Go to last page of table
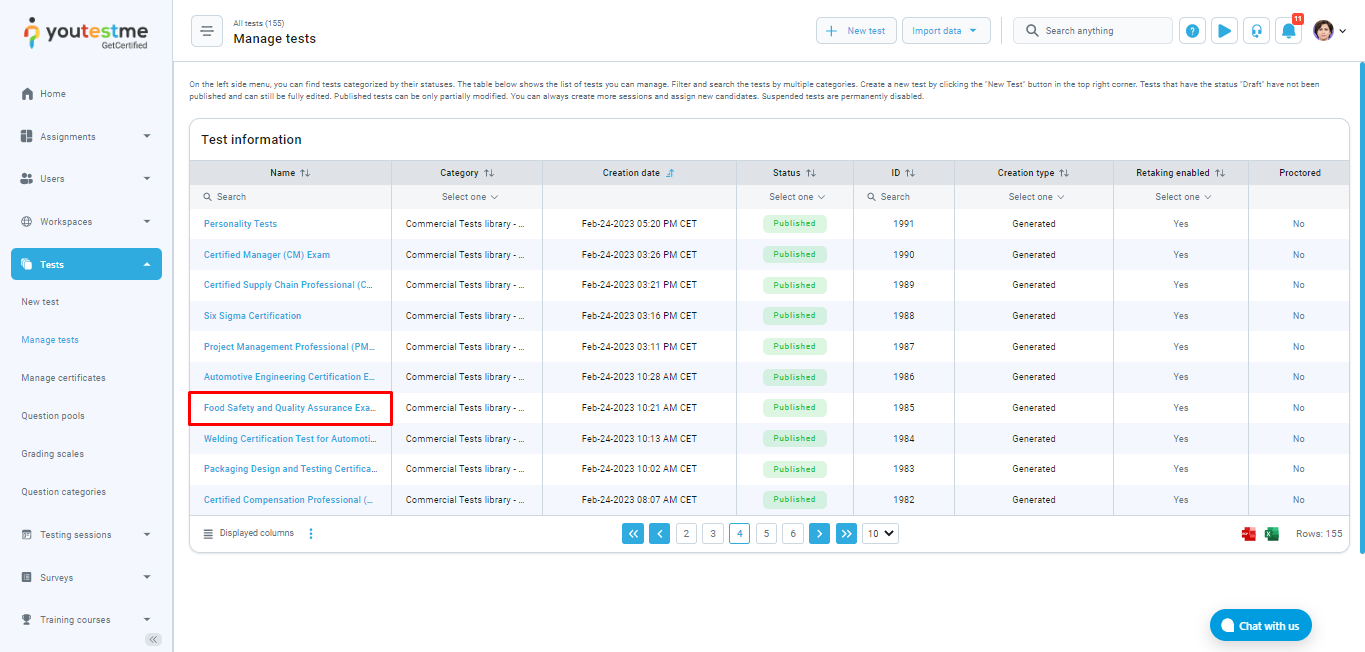 [x=846, y=534]
